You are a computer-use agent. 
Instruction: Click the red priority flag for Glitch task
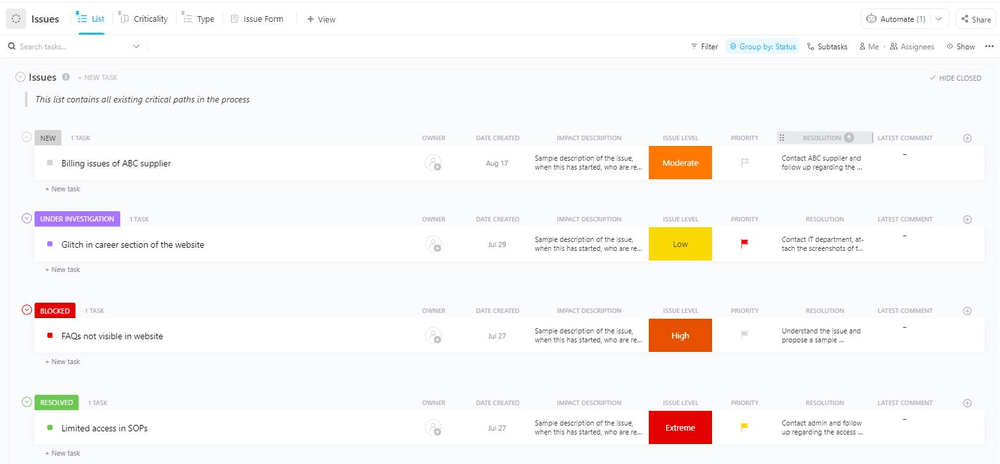click(744, 244)
